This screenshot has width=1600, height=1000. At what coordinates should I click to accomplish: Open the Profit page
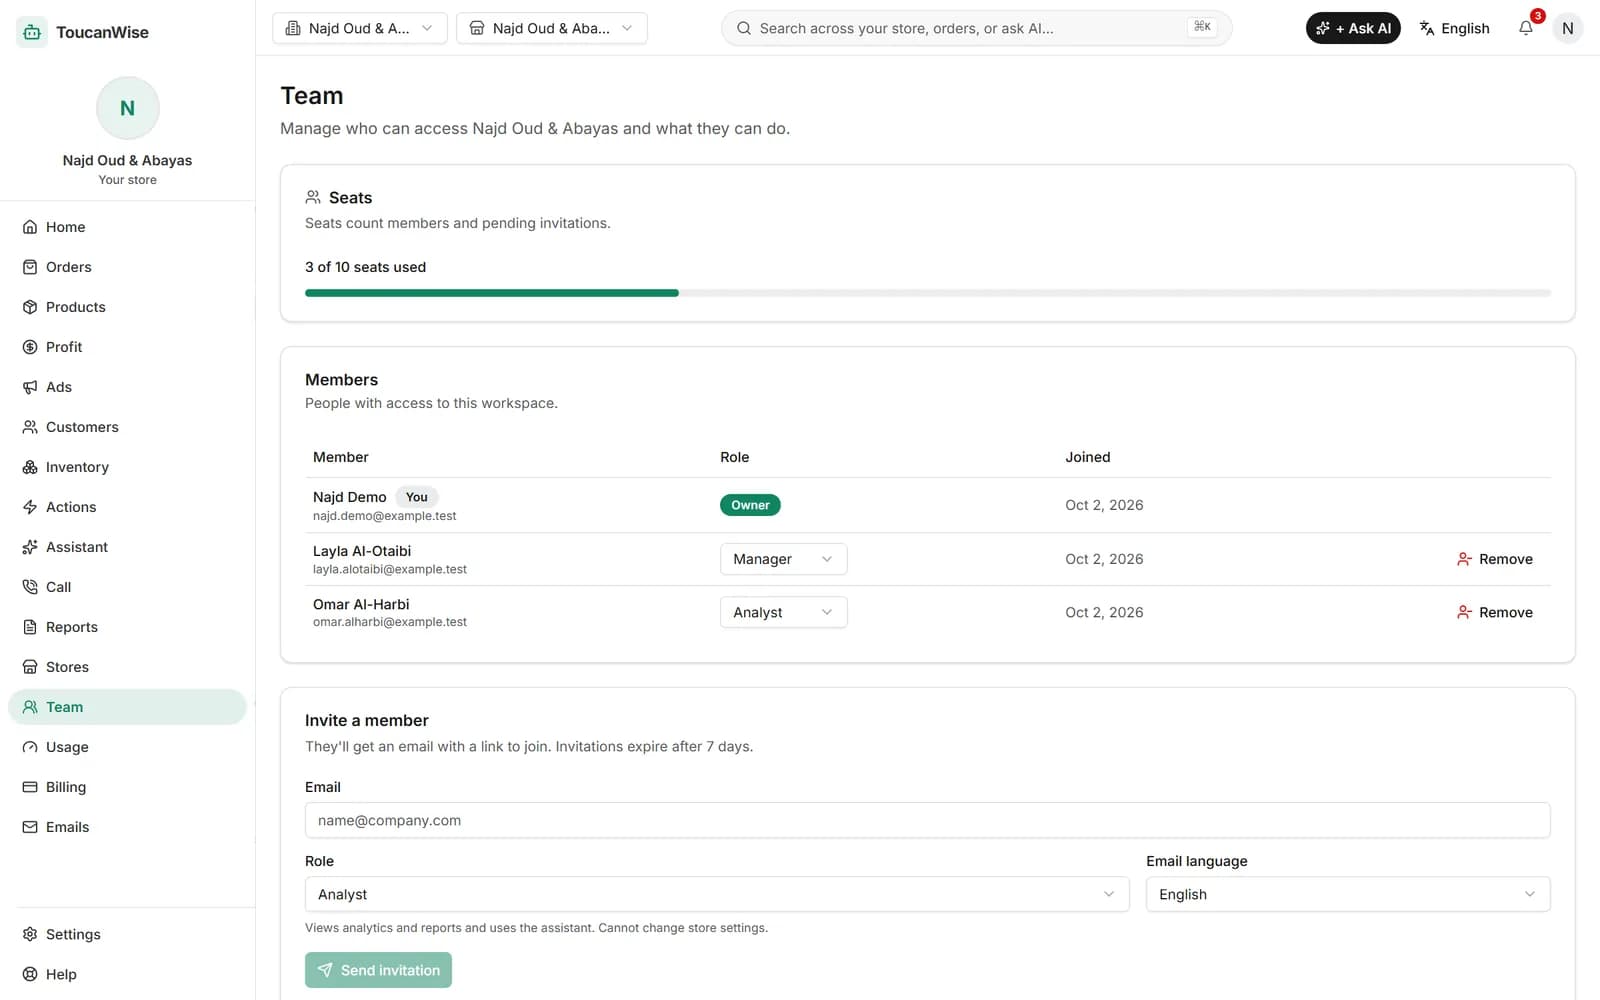(x=127, y=347)
